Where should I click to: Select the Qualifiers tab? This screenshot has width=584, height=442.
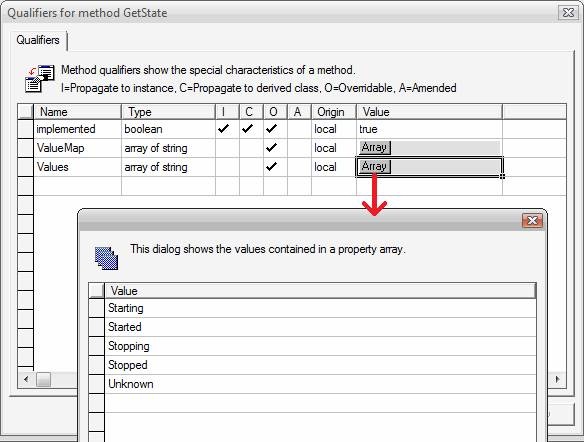point(38,40)
